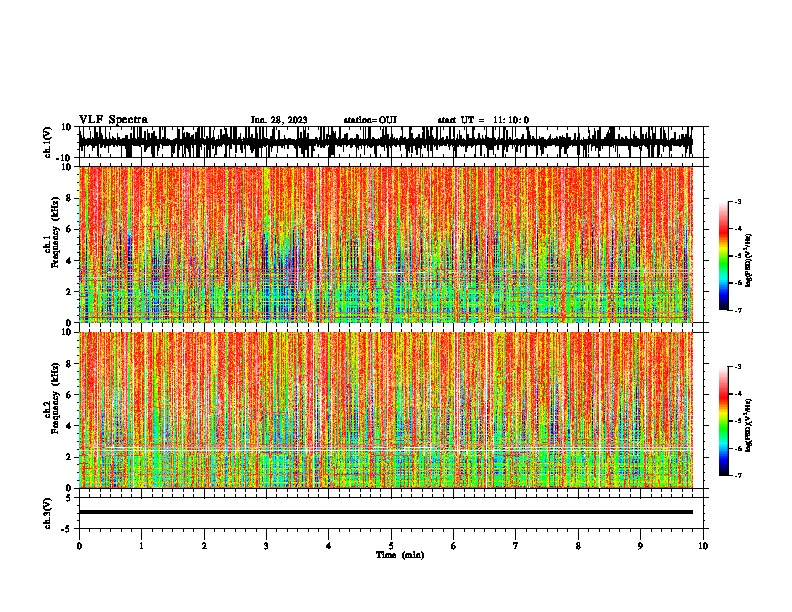The height and width of the screenshot is (612, 792).
Task: Click the "7" minute tick label
Action: [x=516, y=546]
